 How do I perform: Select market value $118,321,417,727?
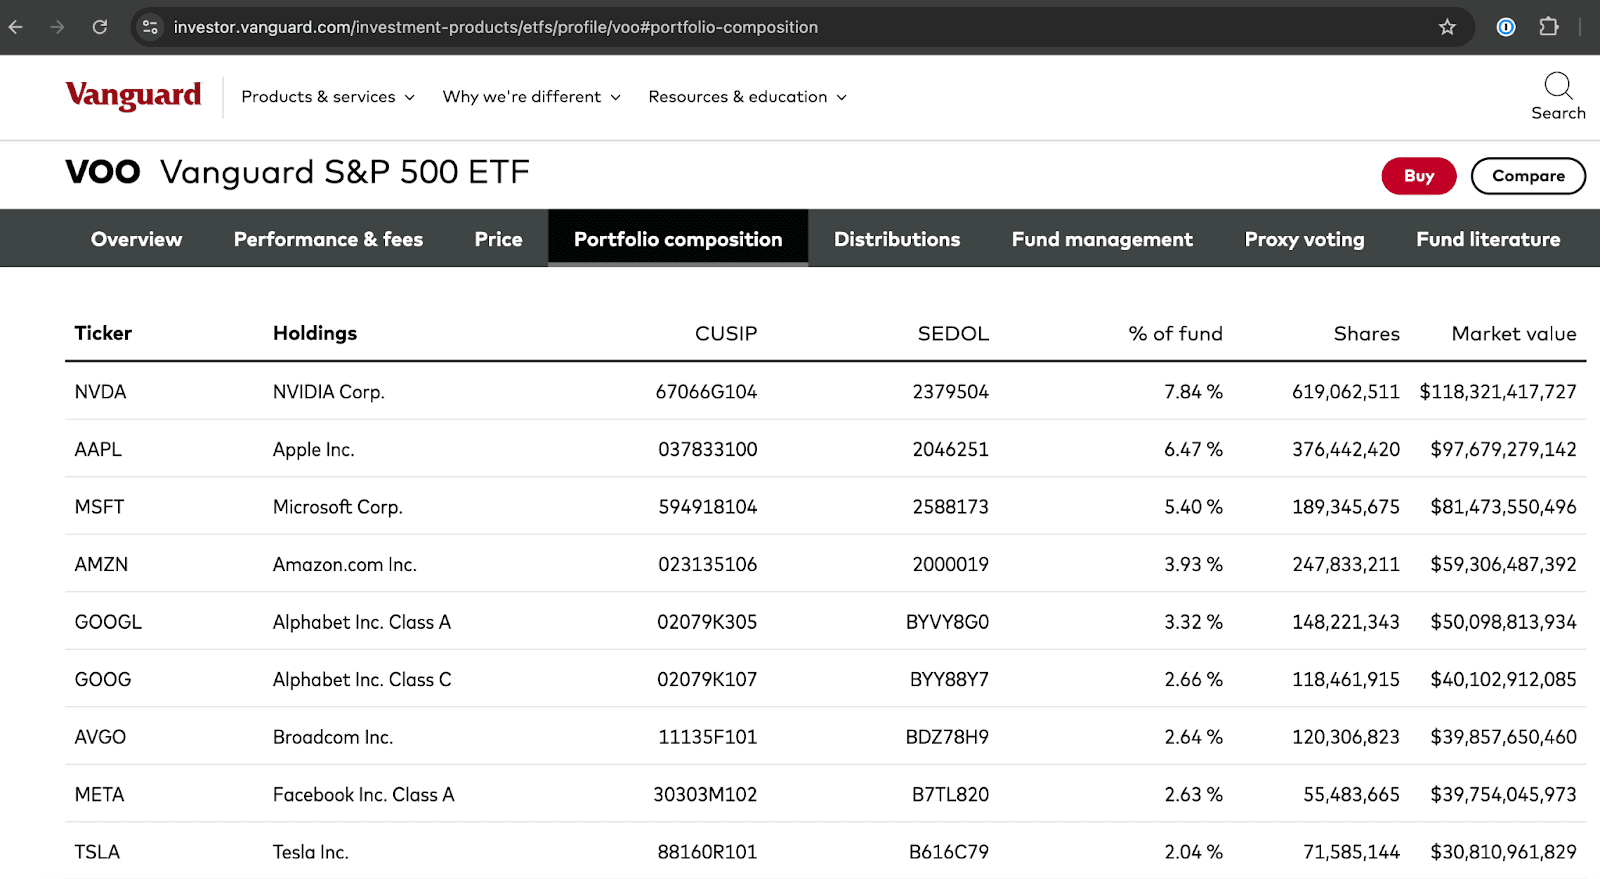(x=1498, y=392)
